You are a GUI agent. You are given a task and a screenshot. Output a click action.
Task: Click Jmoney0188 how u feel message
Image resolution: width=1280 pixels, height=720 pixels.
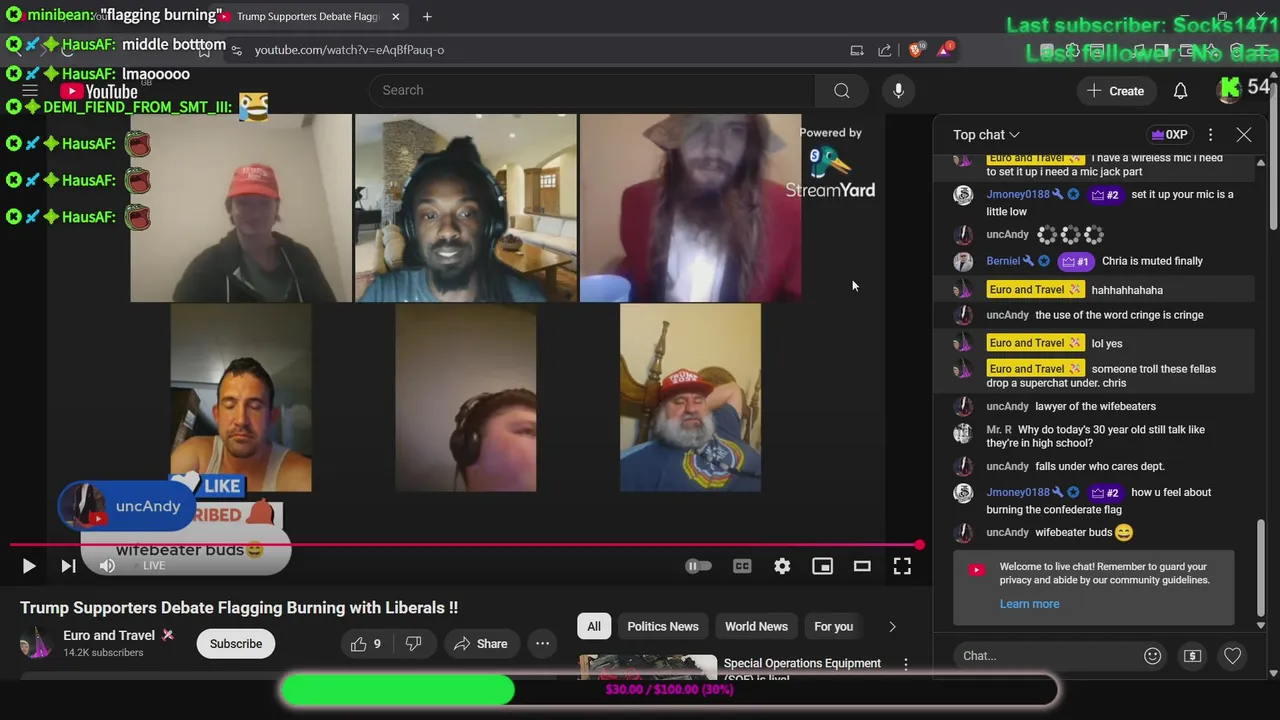tap(1093, 501)
